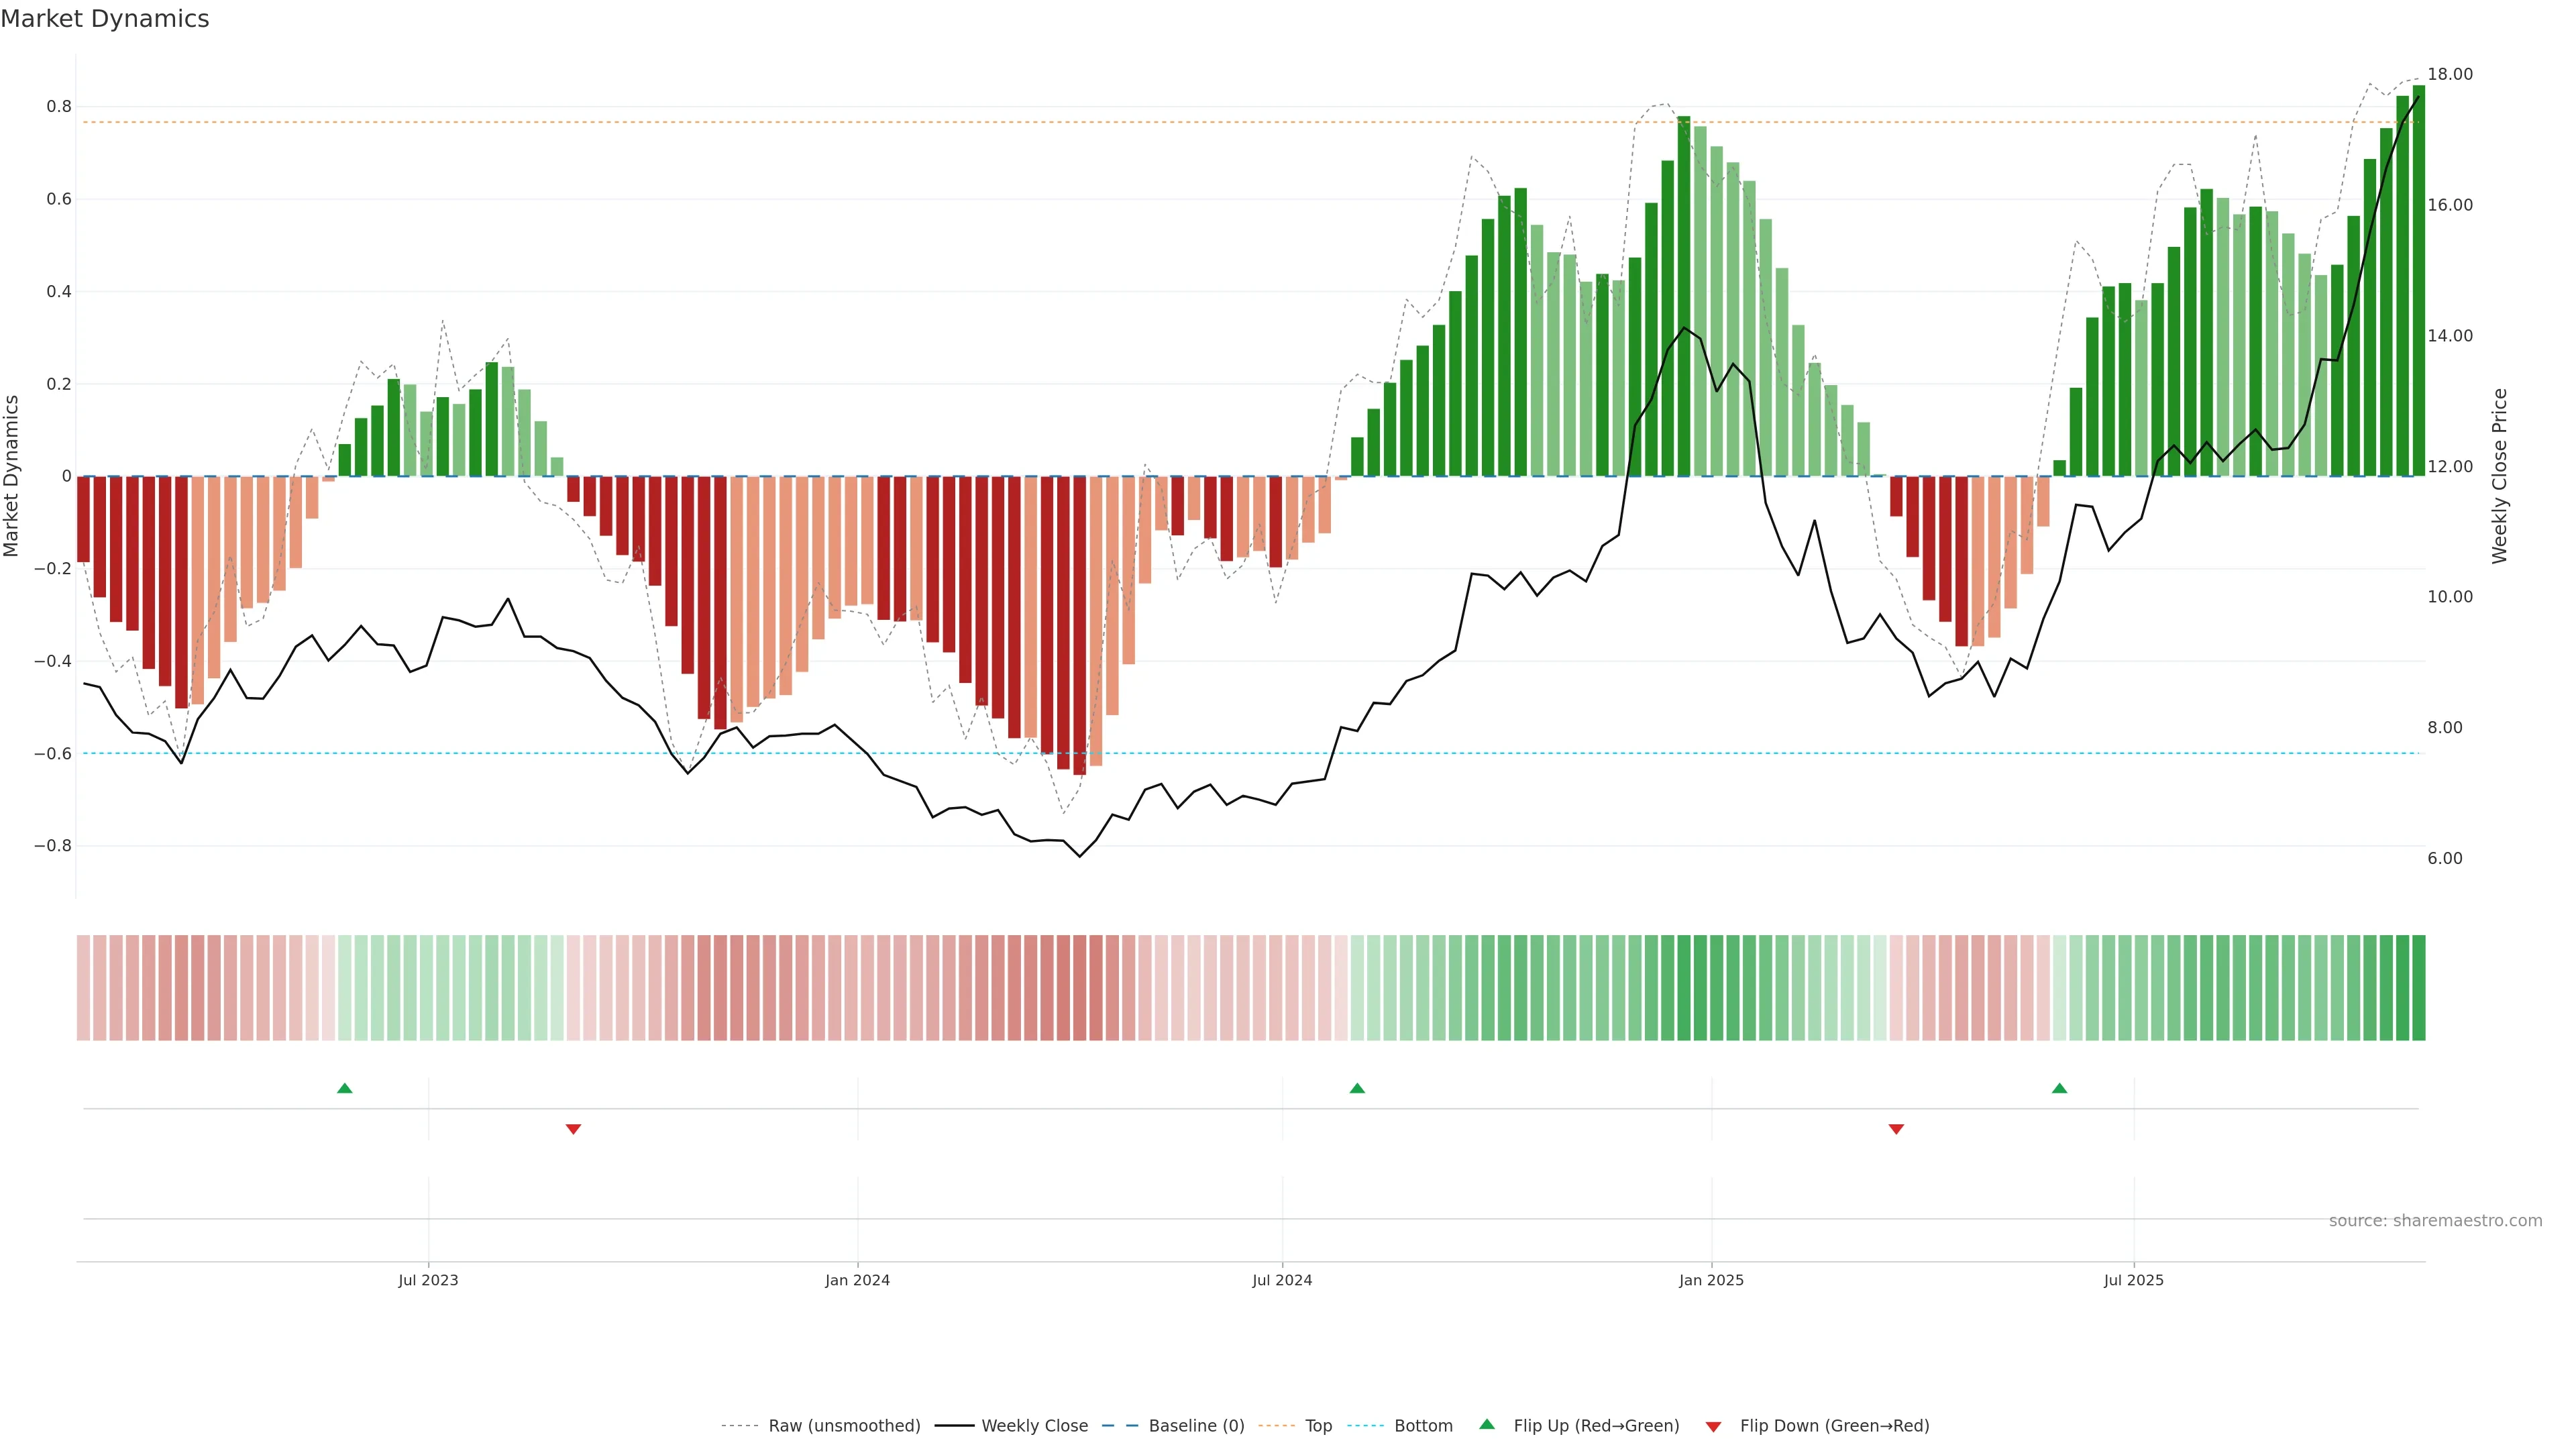Screen dimensions: 2576x1449
Task: Click the red Flip Down legend triangle
Action: [x=1713, y=1427]
